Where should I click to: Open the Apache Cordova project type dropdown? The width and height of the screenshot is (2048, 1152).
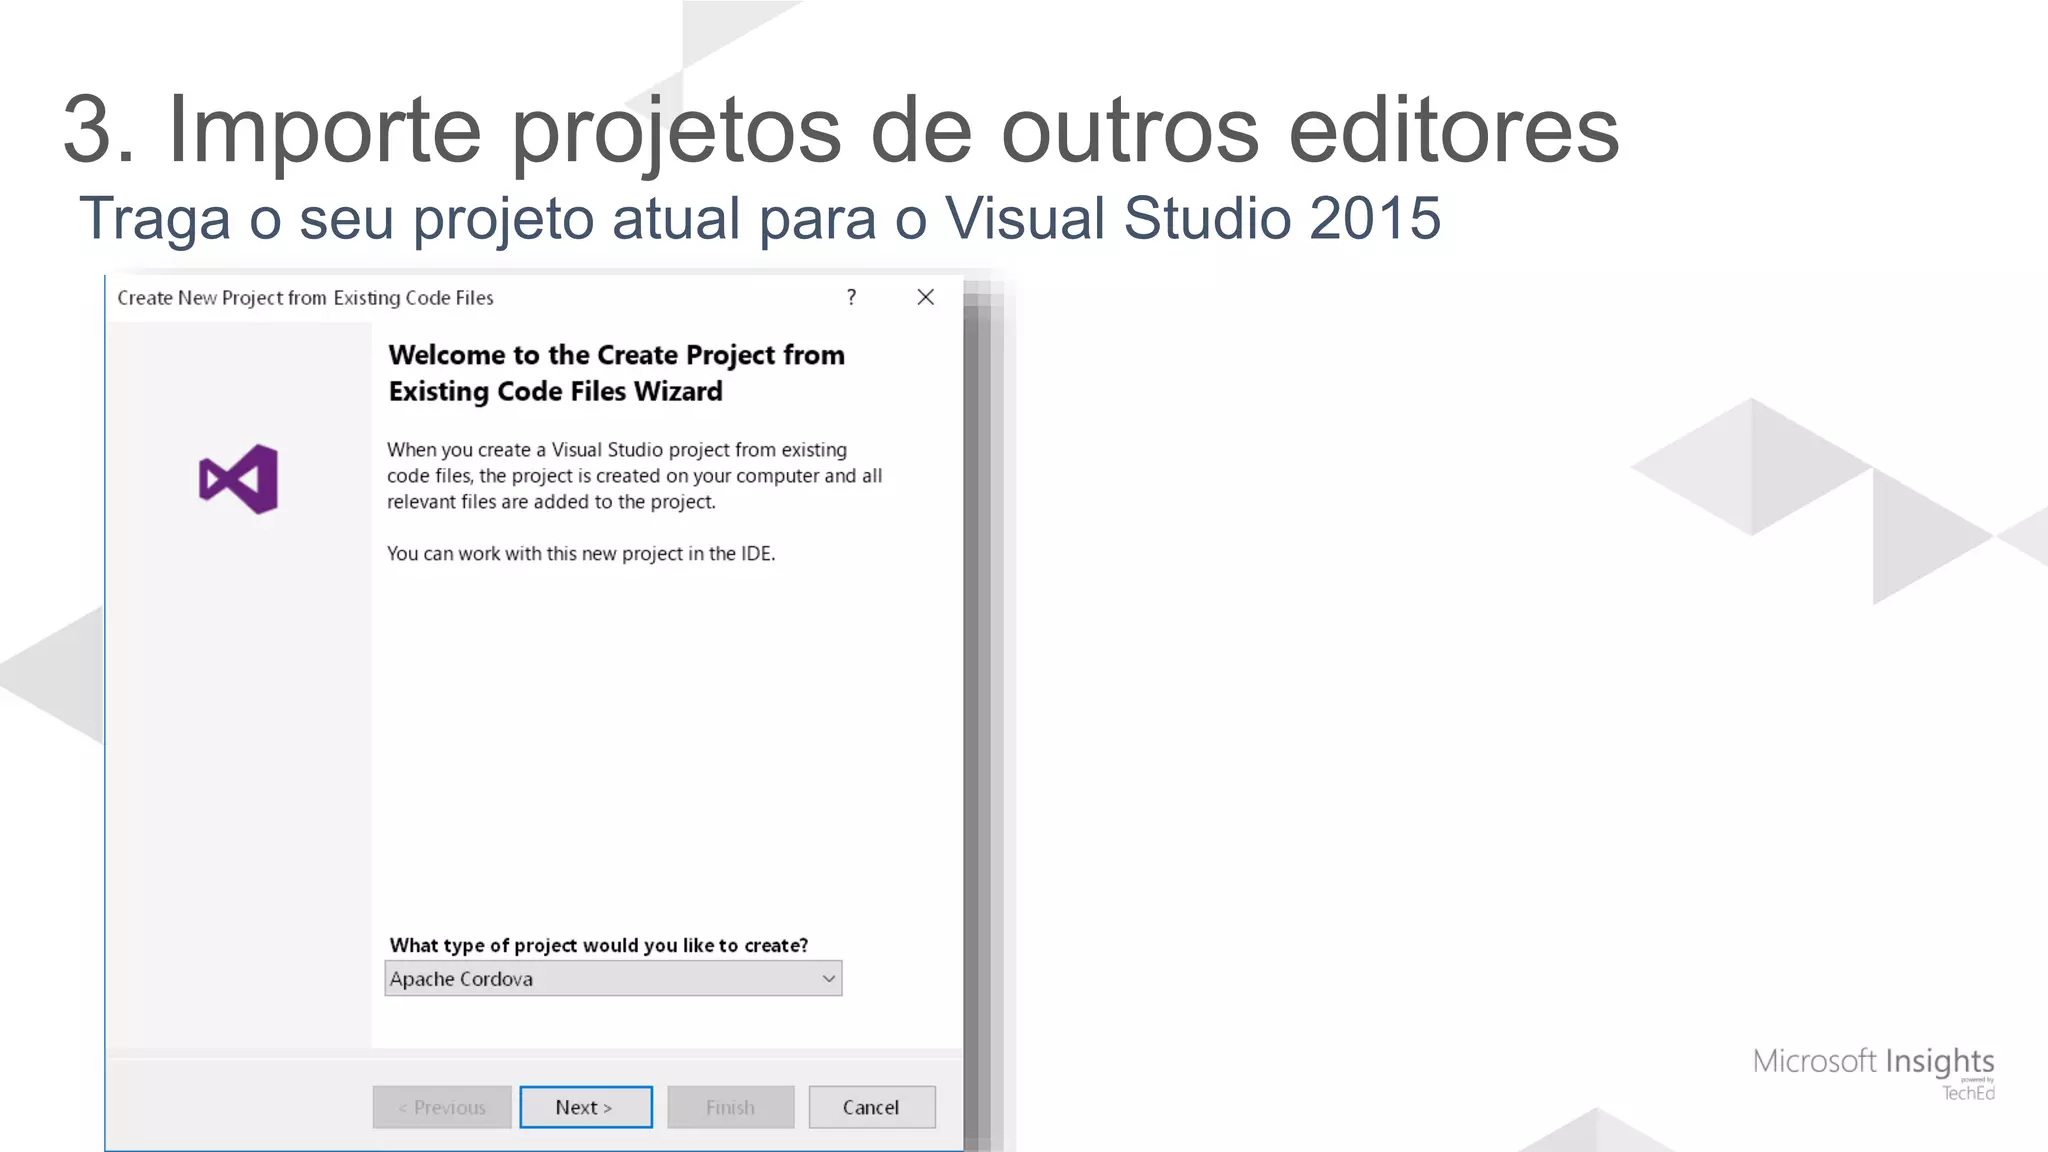613,978
